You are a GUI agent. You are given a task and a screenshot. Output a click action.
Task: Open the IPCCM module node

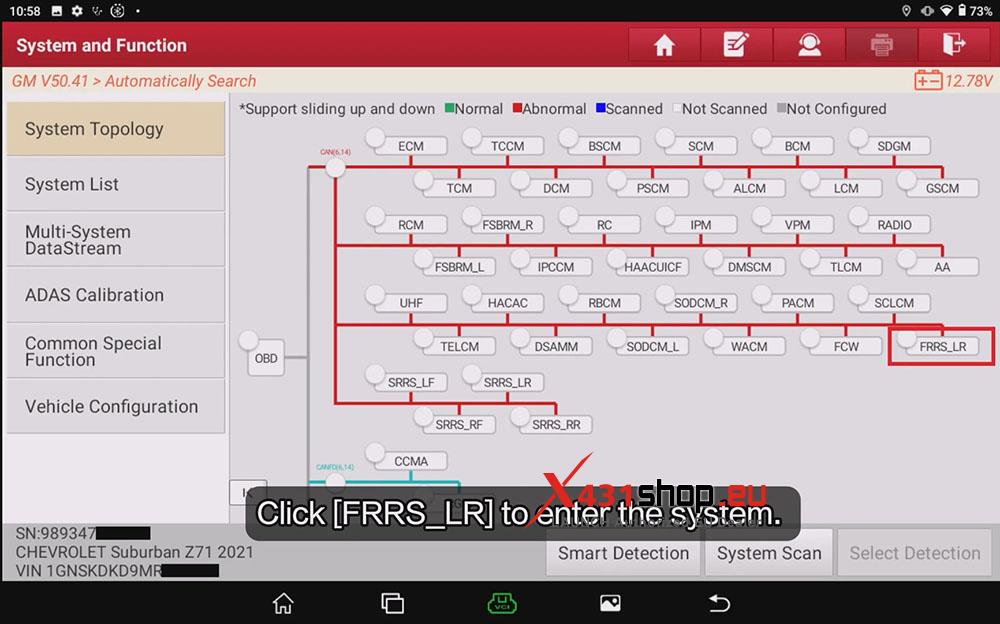[556, 267]
